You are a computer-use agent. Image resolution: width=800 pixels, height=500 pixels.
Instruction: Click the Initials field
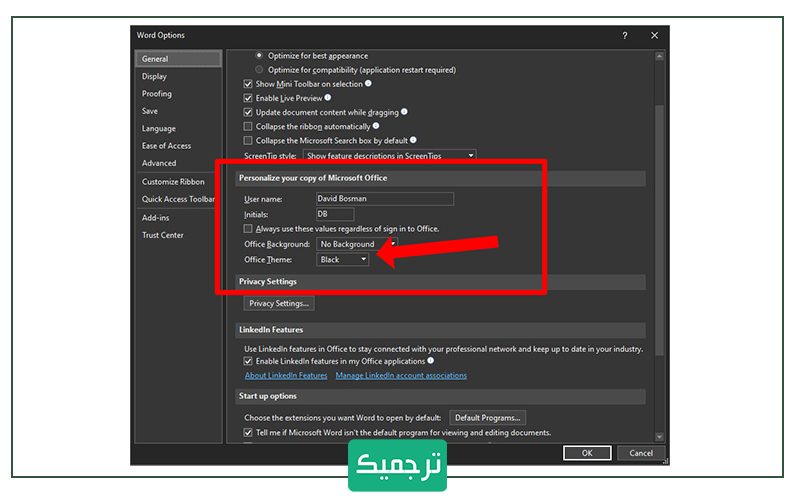click(x=335, y=214)
